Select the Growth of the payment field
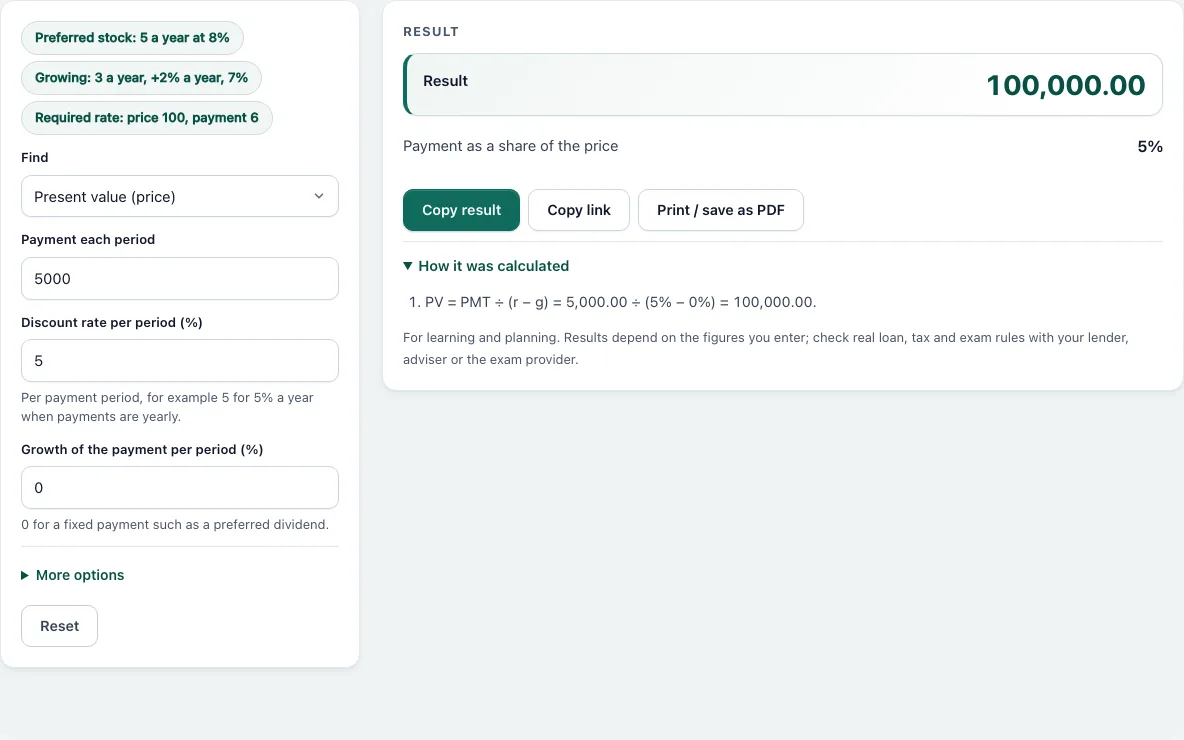The image size is (1184, 740). (180, 488)
